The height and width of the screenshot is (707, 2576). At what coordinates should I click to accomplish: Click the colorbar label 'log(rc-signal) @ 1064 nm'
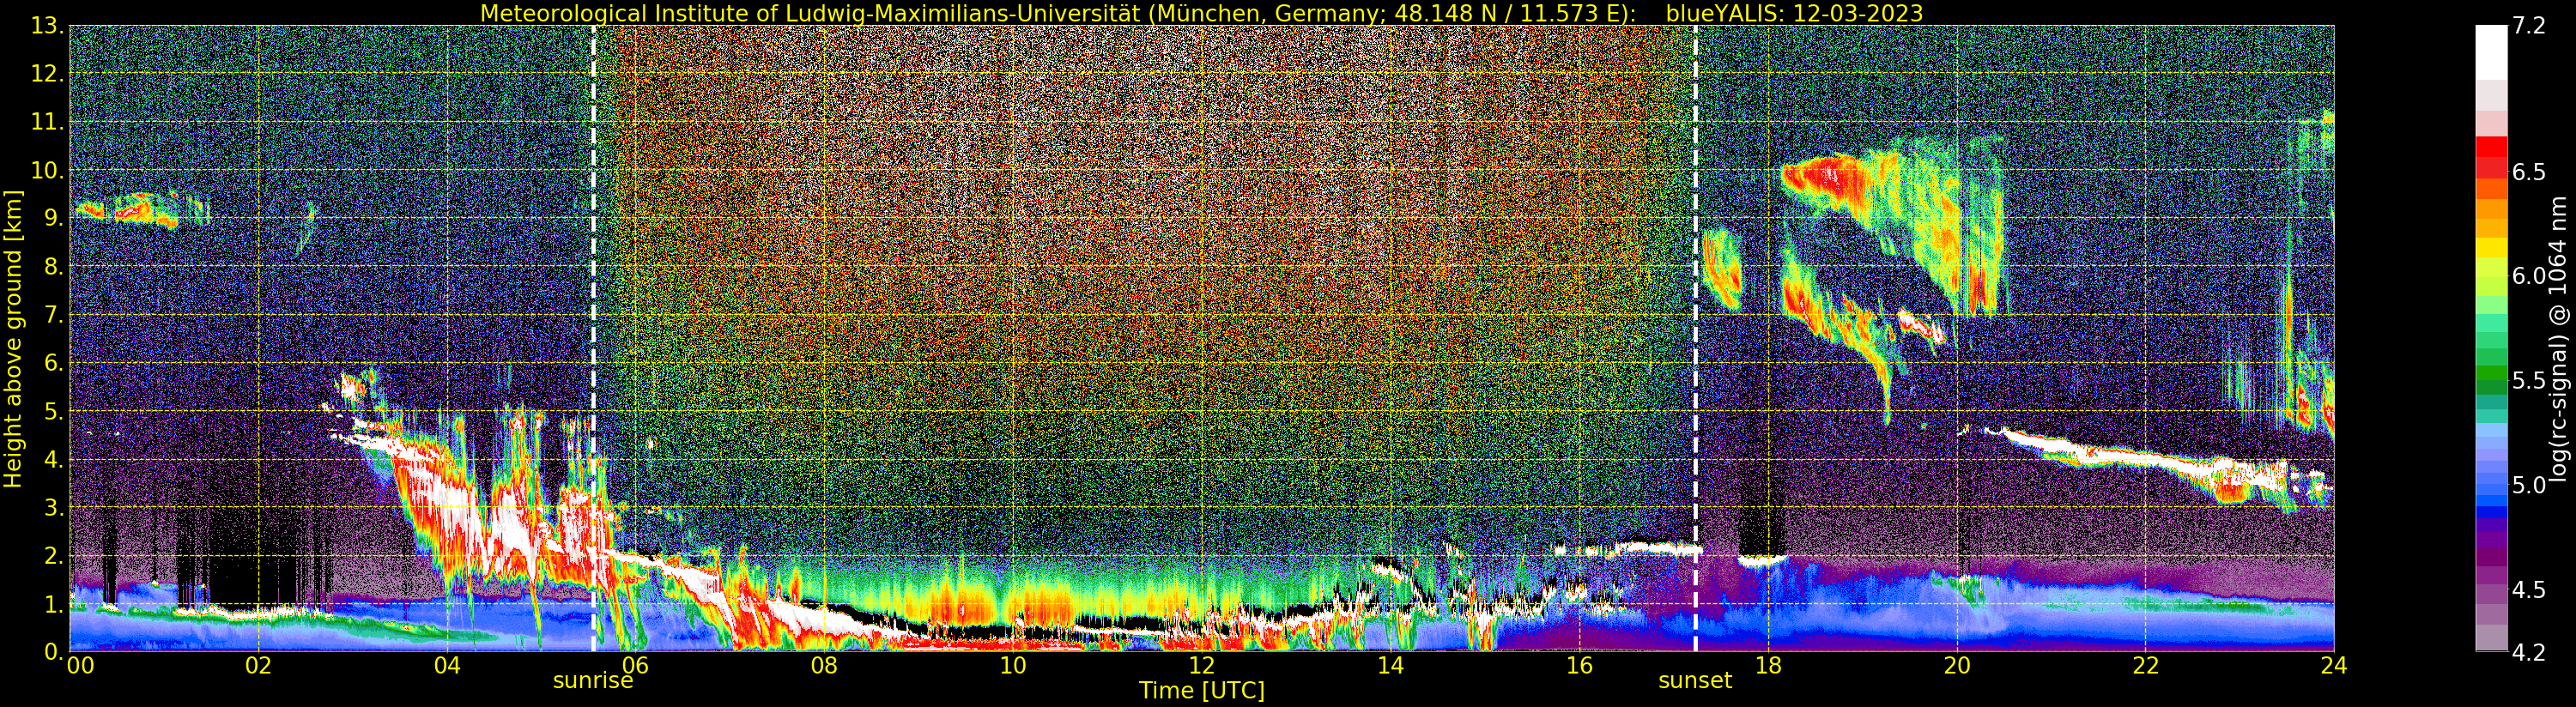pyautogui.click(x=2558, y=338)
